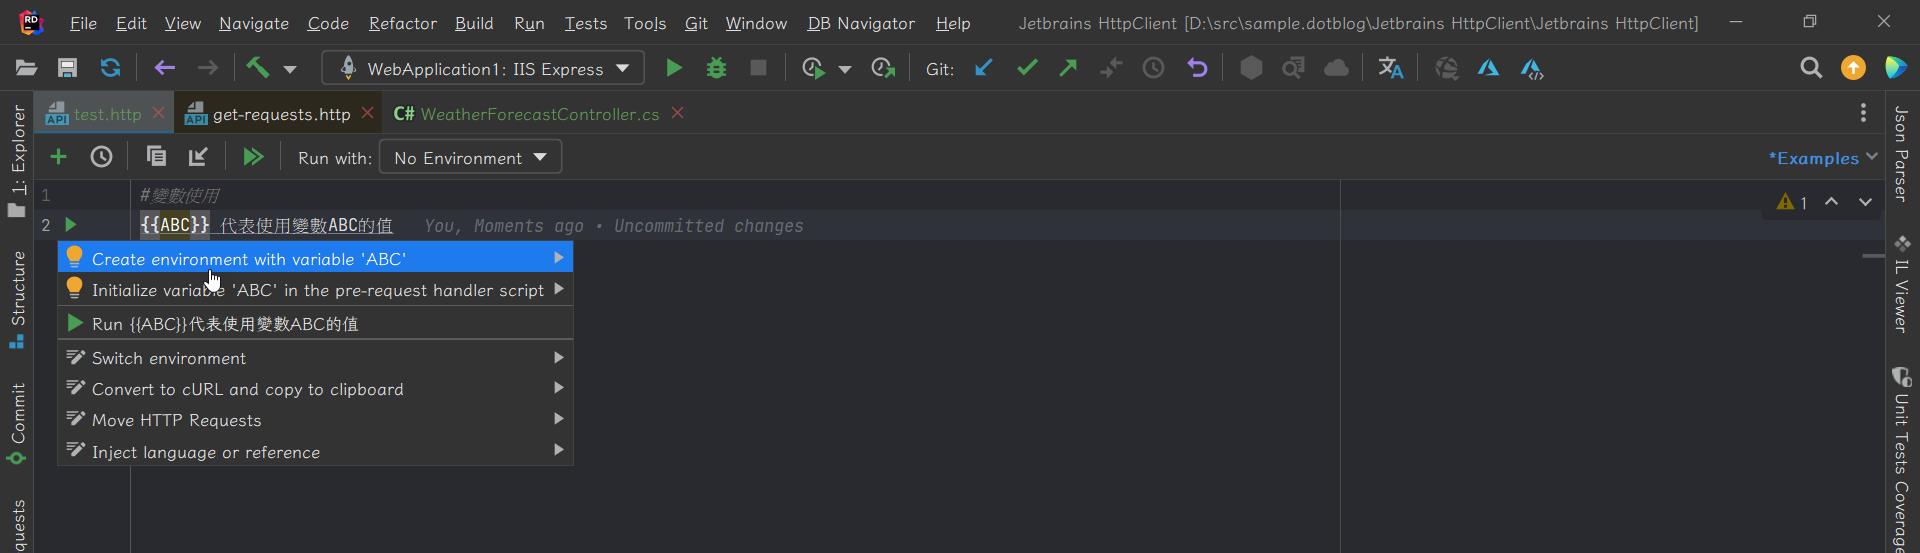Click the Save All floppy disk icon
This screenshot has width=1920, height=553.
pyautogui.click(x=67, y=68)
